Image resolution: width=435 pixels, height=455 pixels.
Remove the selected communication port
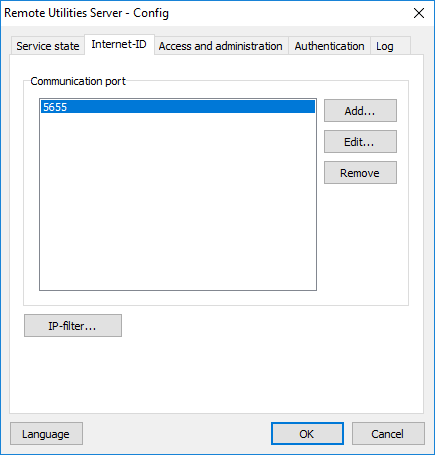[x=360, y=173]
